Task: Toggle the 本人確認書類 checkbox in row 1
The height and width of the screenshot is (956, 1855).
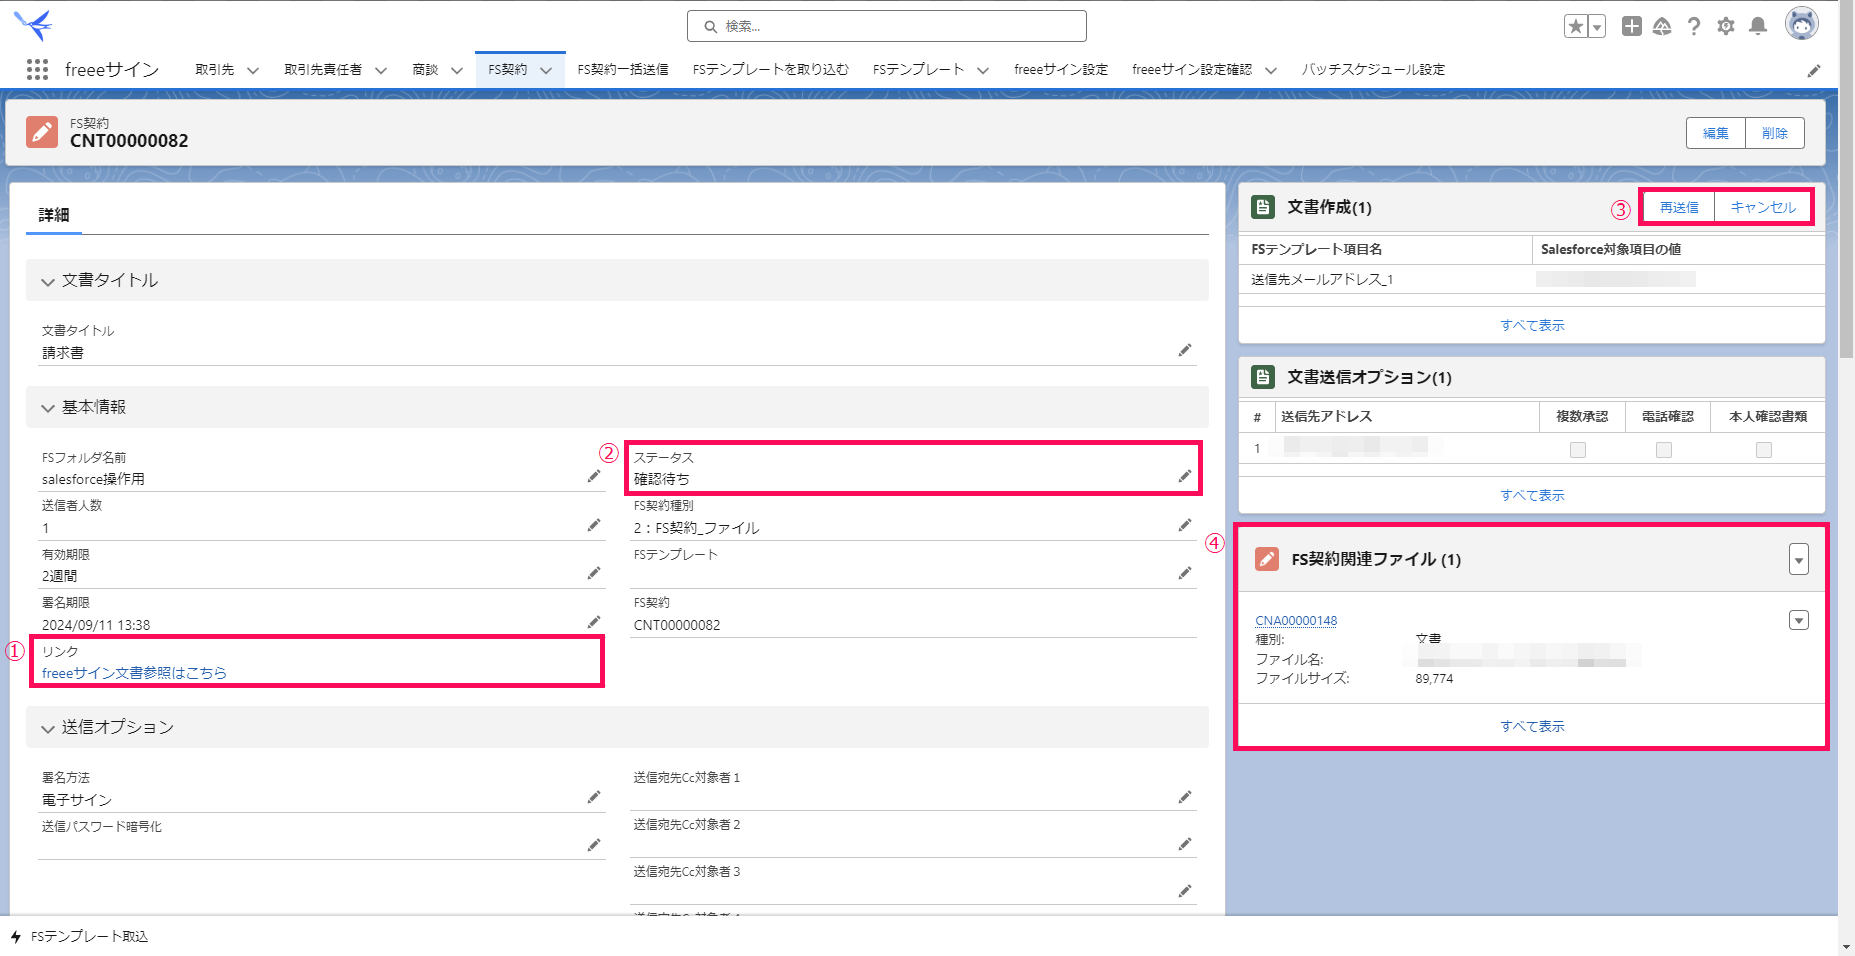Action: click(x=1764, y=450)
